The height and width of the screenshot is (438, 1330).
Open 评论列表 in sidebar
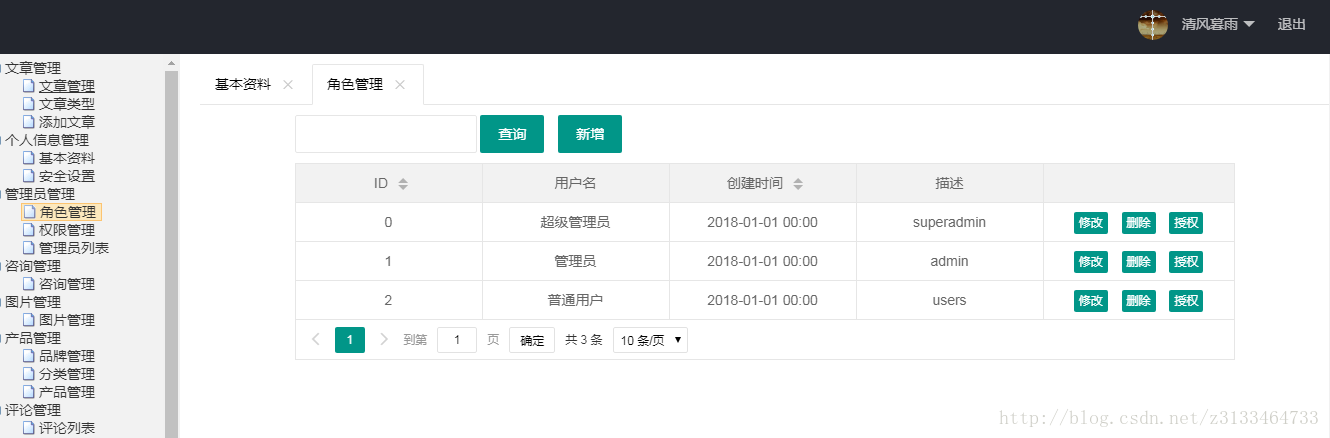coord(67,428)
